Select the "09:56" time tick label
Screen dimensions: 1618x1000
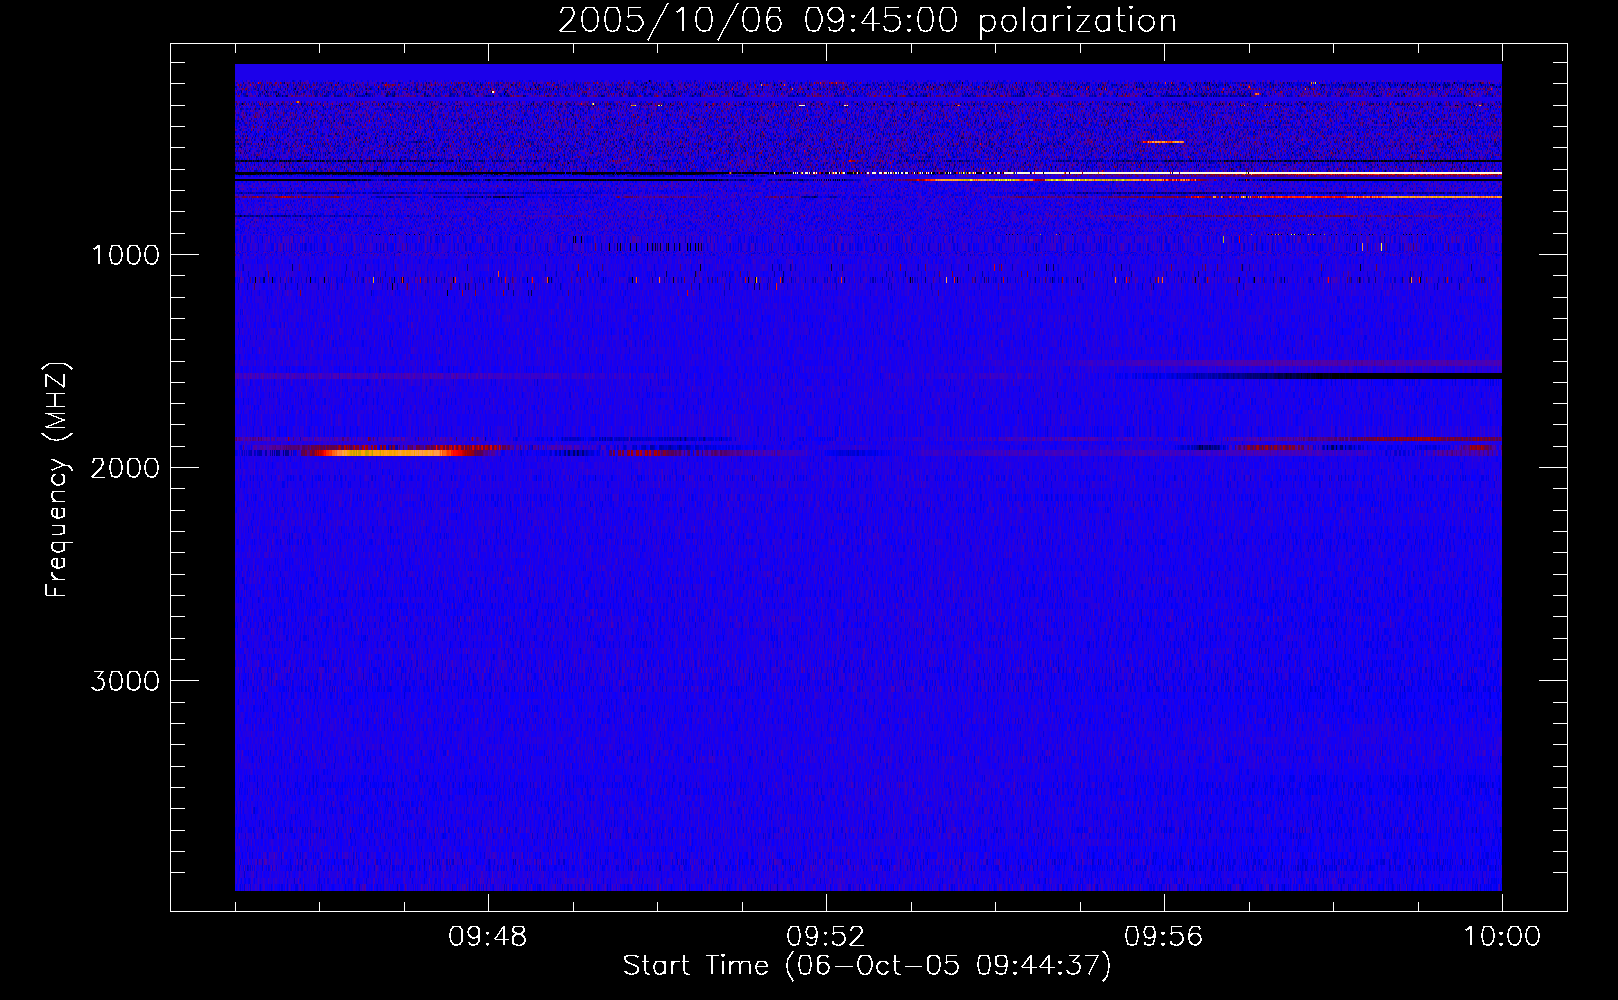(x=1164, y=937)
